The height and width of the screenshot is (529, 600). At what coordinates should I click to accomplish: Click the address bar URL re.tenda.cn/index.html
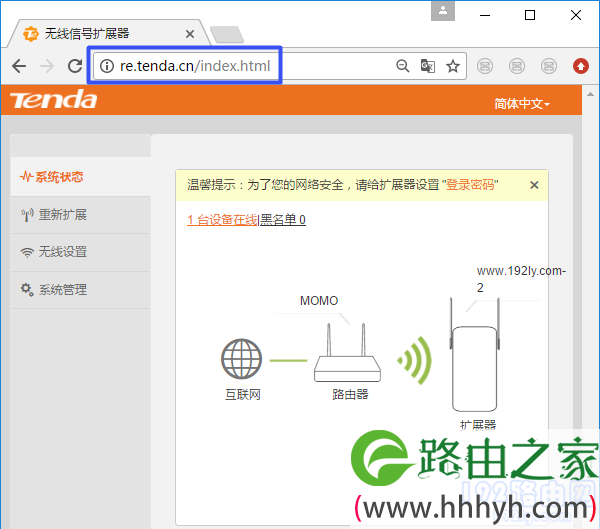pyautogui.click(x=195, y=66)
